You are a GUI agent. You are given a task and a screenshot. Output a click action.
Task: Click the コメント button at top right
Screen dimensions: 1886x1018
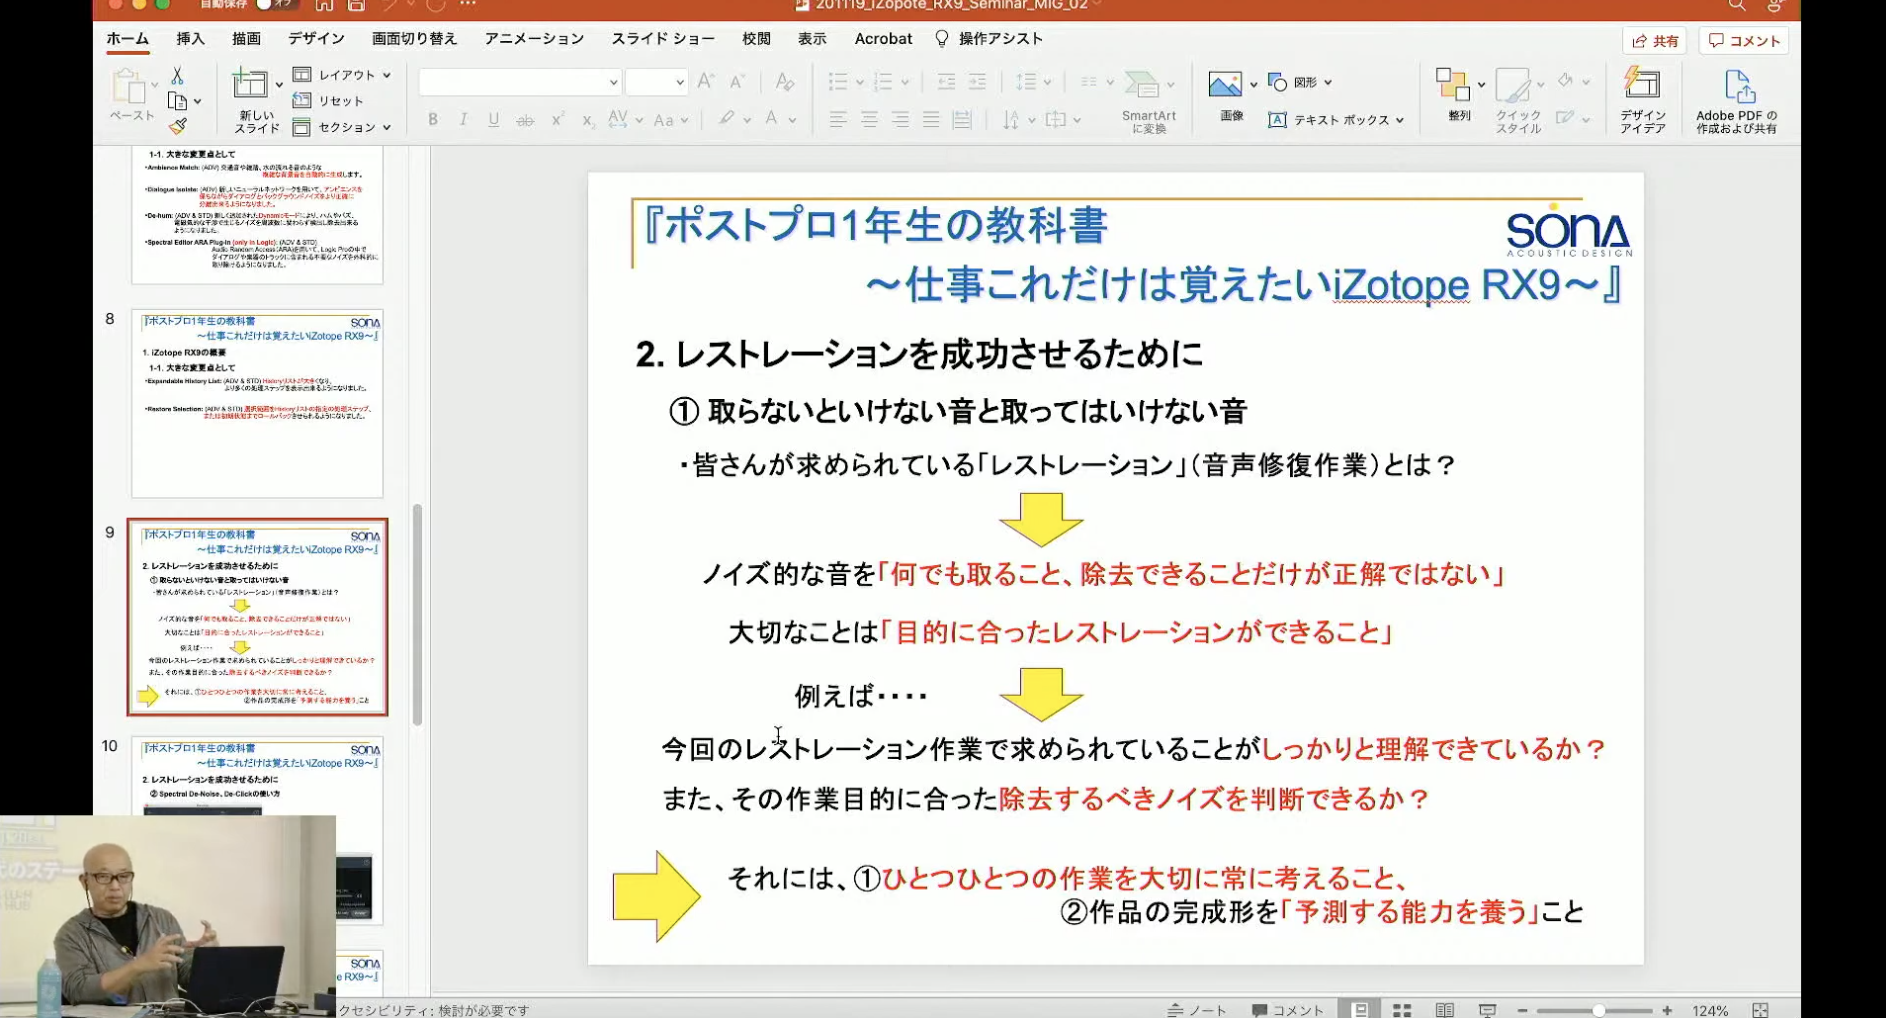(1744, 41)
